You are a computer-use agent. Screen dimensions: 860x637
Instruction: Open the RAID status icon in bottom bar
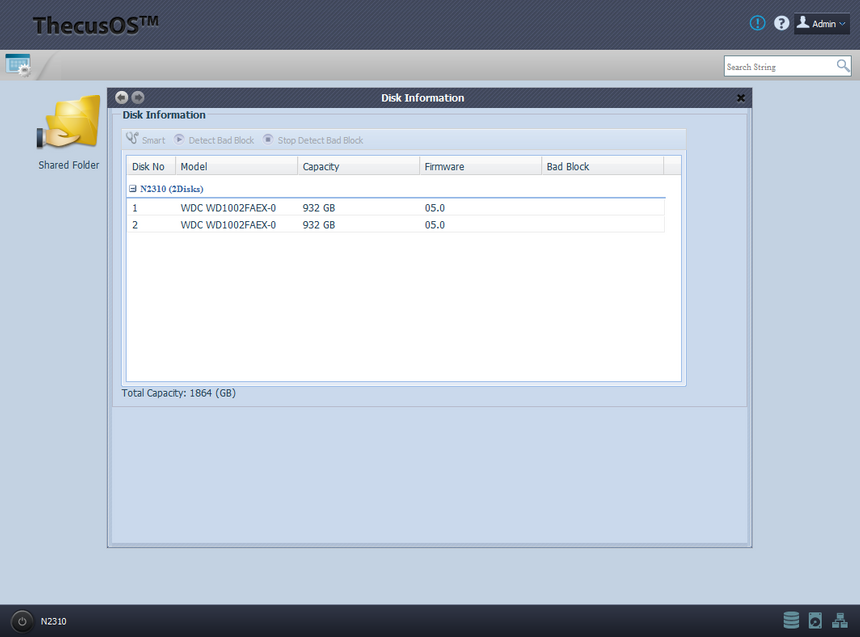point(791,620)
